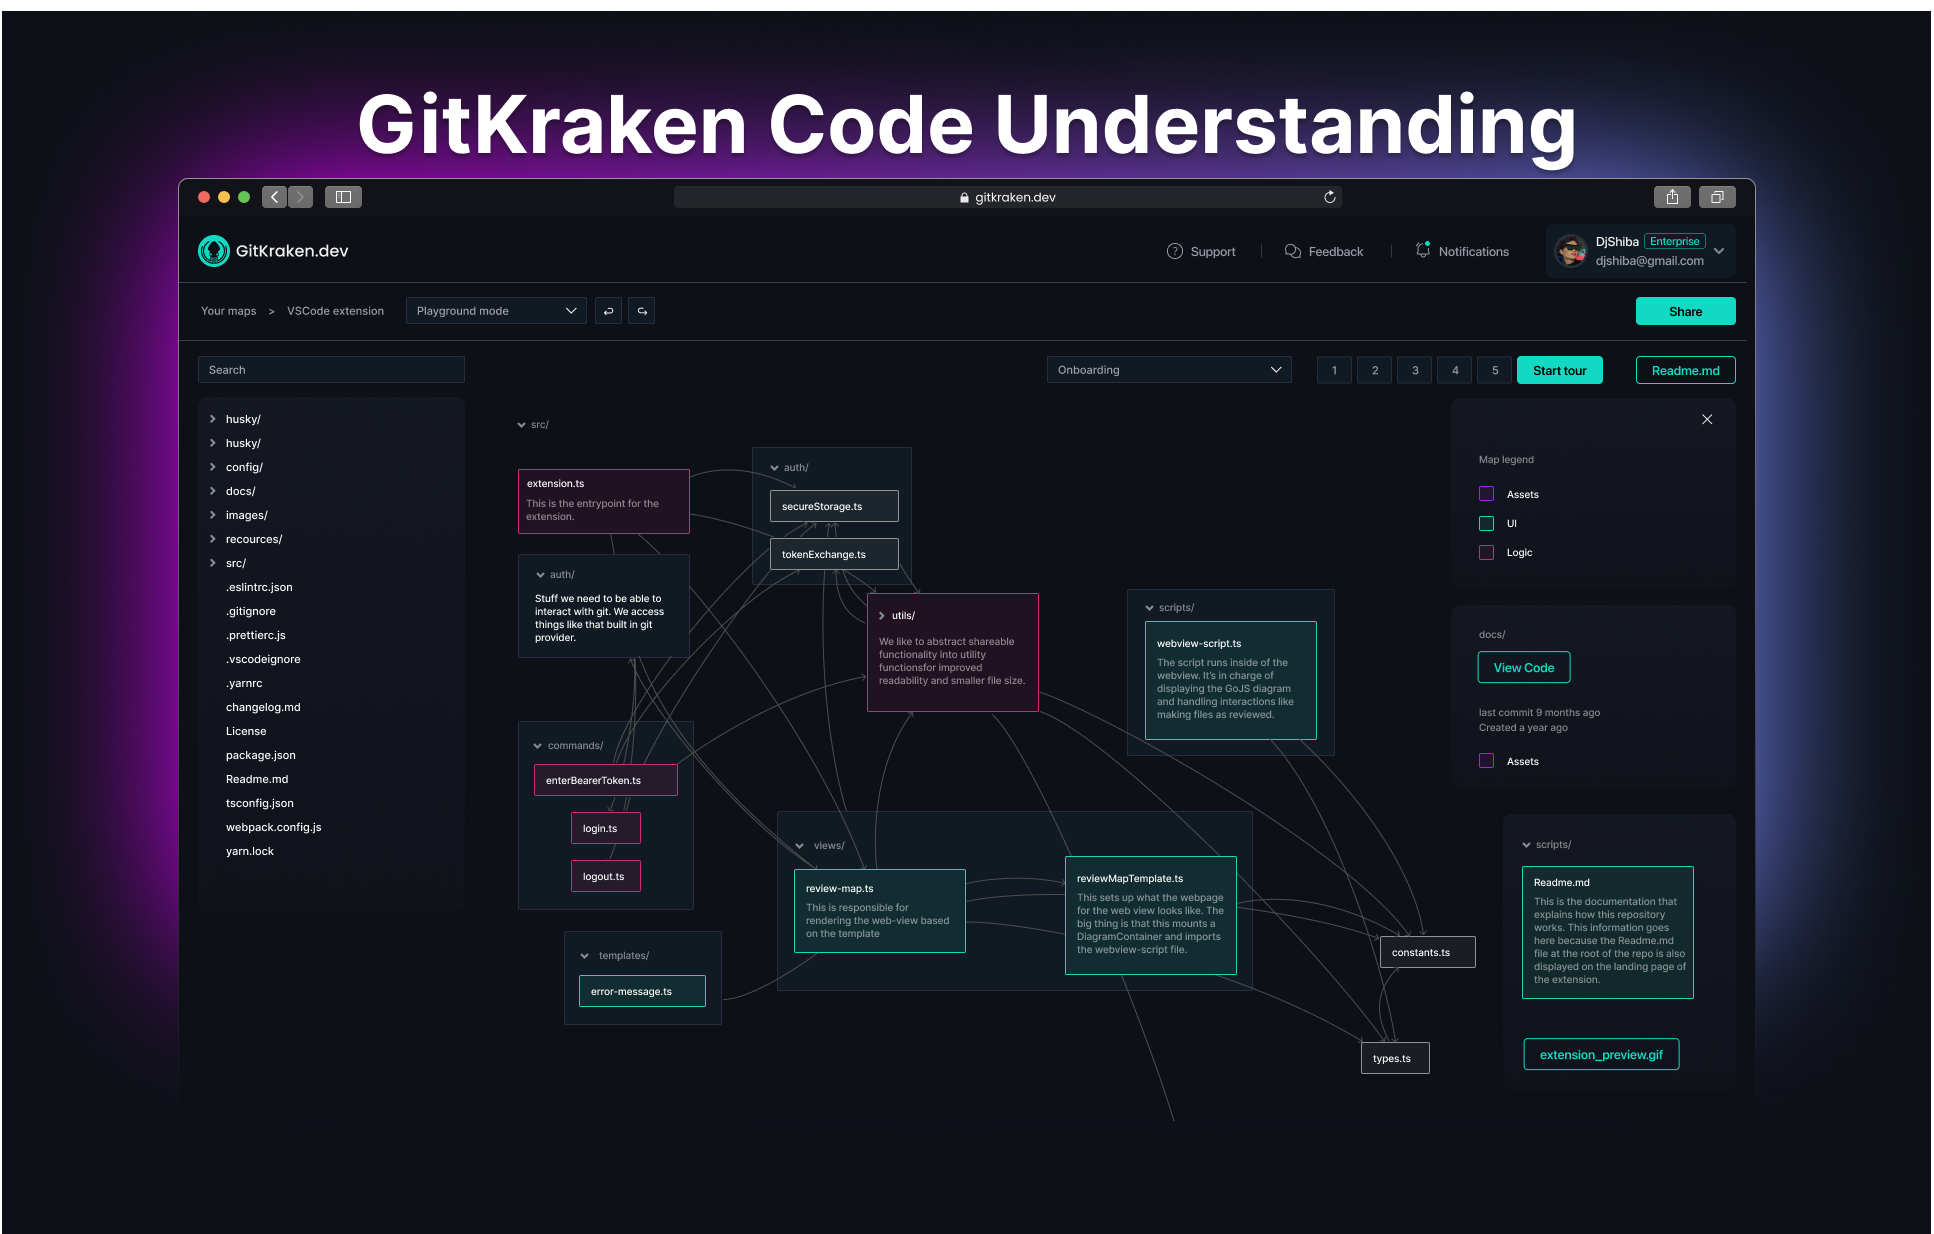This screenshot has height=1234, width=1934.
Task: Toggle the Assets legend checkbox
Action: coord(1486,494)
